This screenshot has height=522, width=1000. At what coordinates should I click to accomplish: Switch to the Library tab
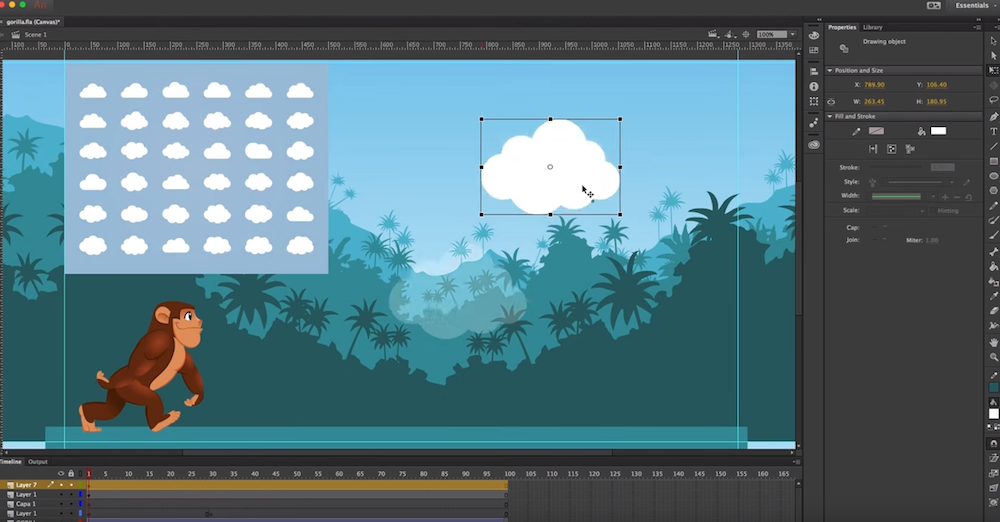coord(872,27)
